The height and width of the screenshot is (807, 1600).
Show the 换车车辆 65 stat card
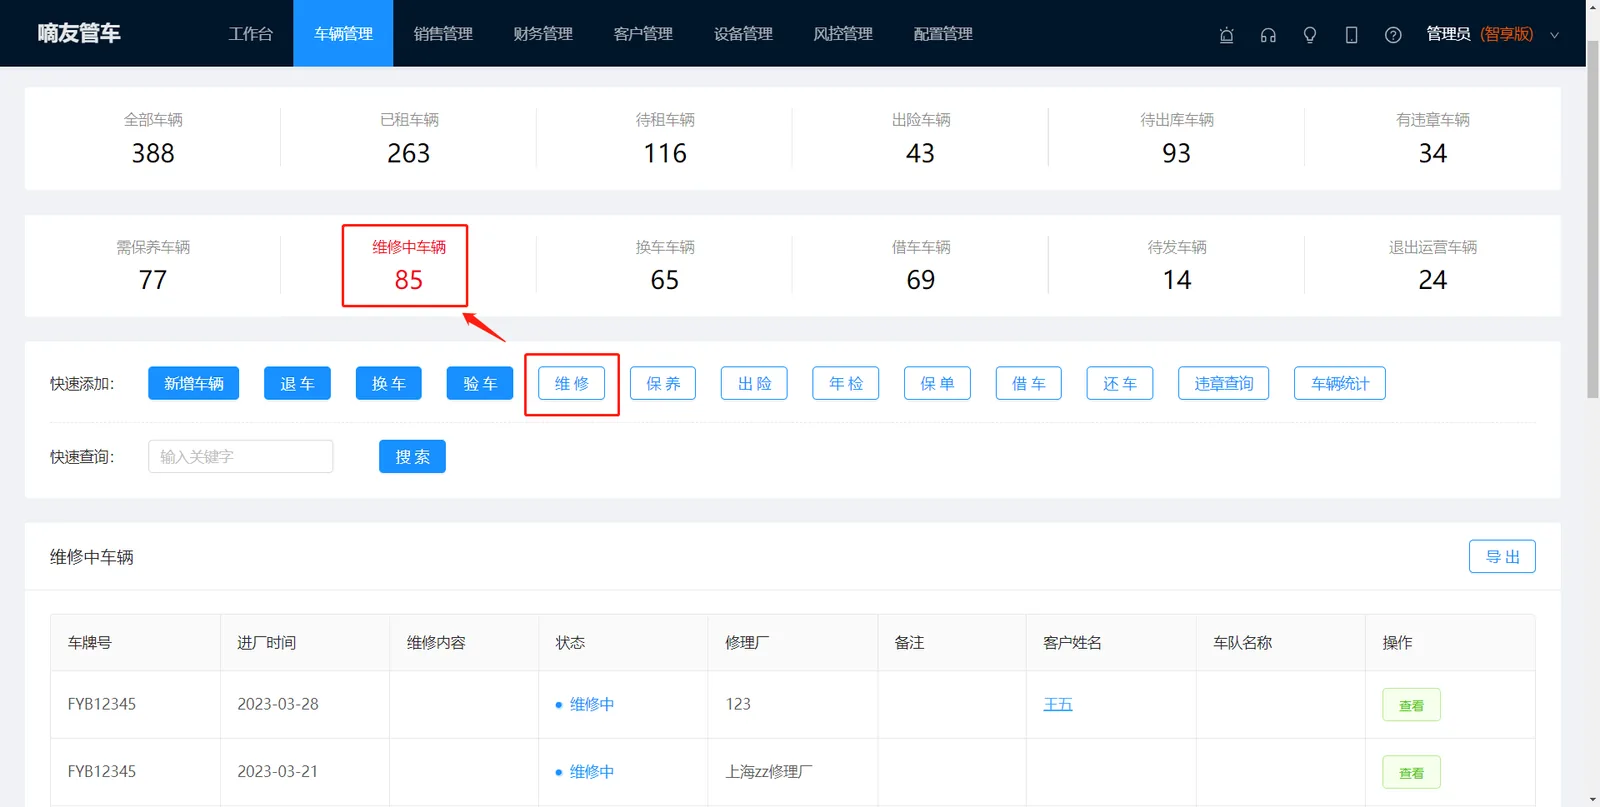665,265
